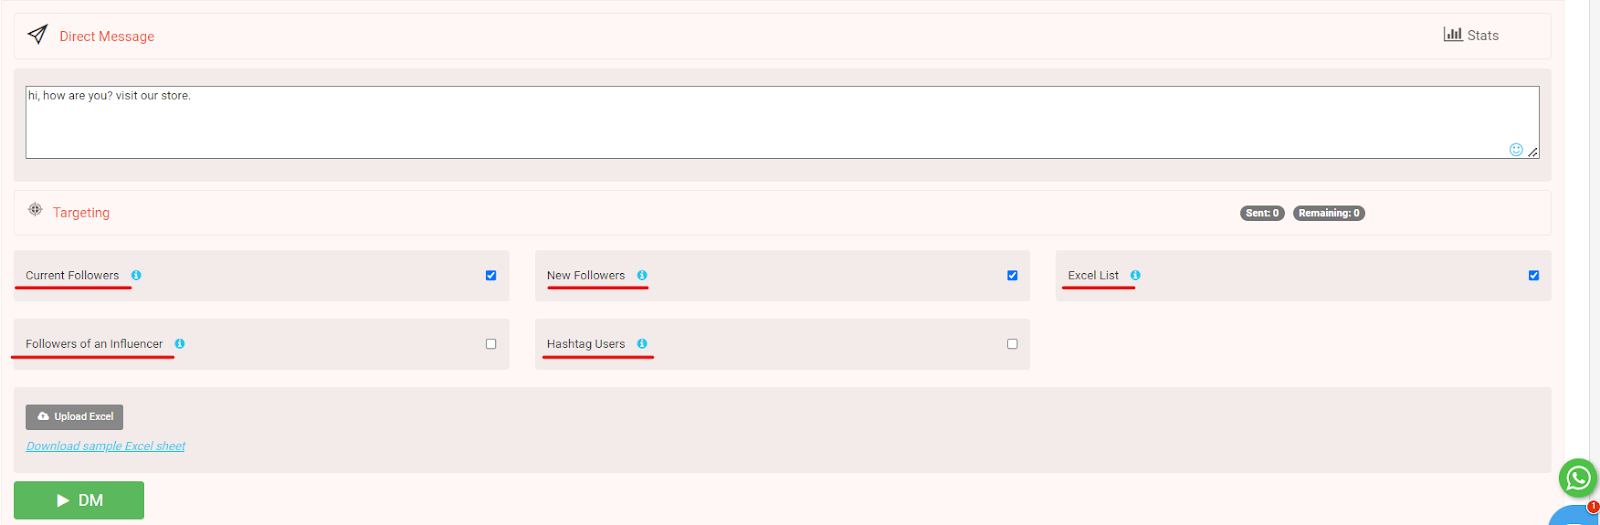The height and width of the screenshot is (525, 1600).
Task: Uncheck the Excel List checkbox
Action: click(x=1534, y=276)
